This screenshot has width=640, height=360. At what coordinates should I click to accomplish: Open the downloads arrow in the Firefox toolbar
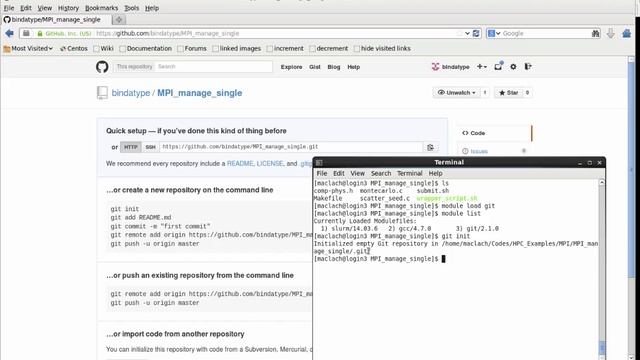click(611, 33)
